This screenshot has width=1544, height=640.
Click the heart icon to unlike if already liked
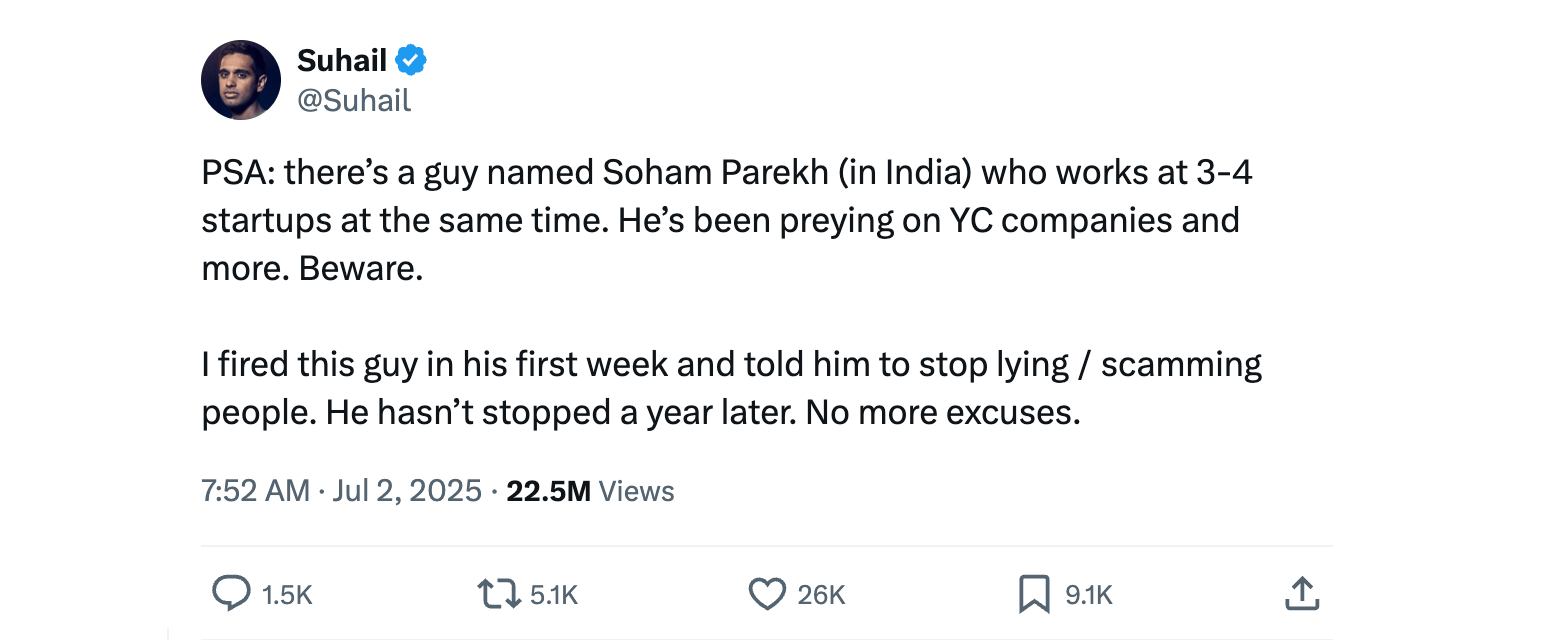tap(767, 594)
